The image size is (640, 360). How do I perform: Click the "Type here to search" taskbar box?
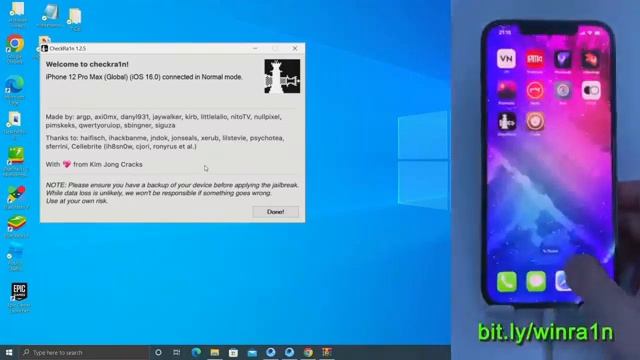point(84,352)
